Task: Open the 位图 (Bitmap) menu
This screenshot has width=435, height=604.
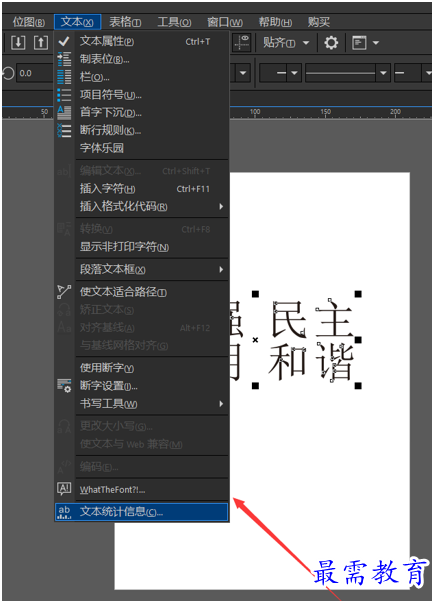Action: point(29,22)
